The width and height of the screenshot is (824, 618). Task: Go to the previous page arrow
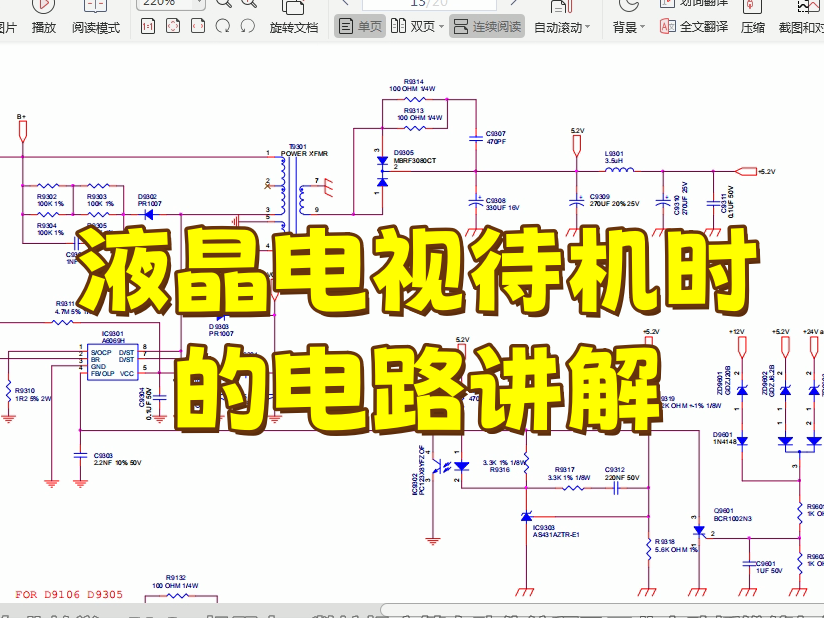(x=345, y=3)
